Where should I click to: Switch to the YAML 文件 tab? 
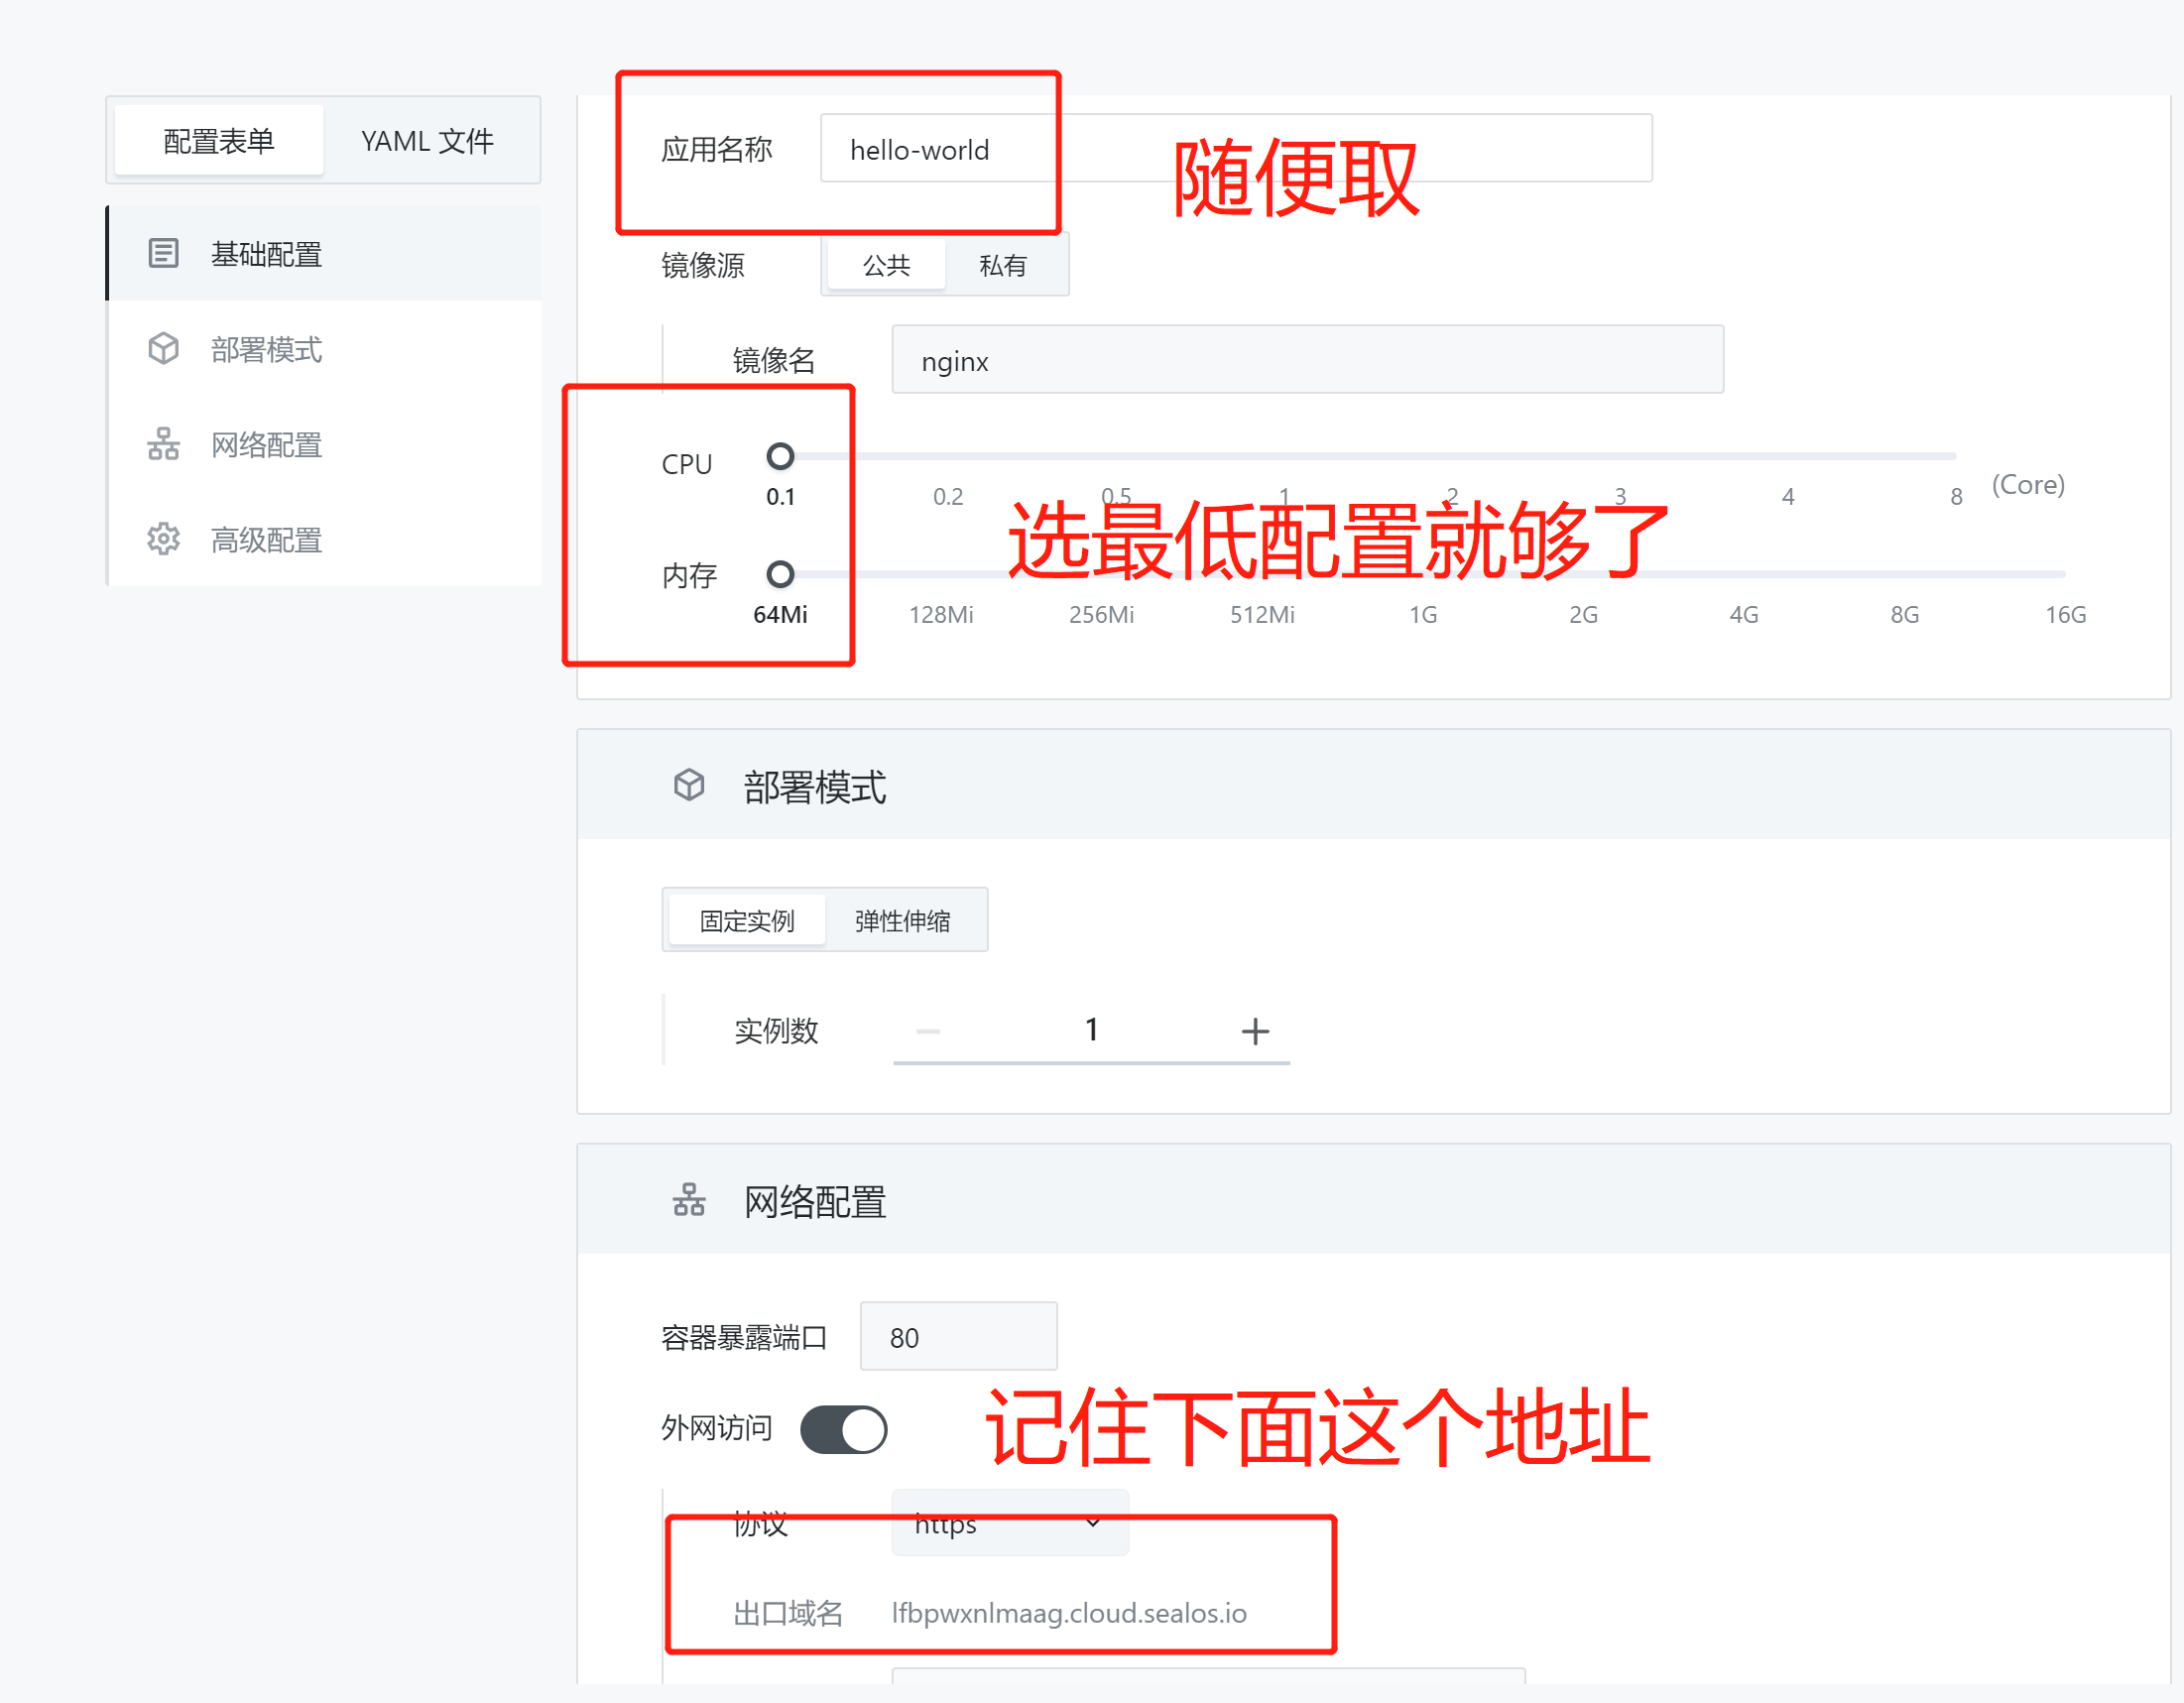(x=427, y=140)
